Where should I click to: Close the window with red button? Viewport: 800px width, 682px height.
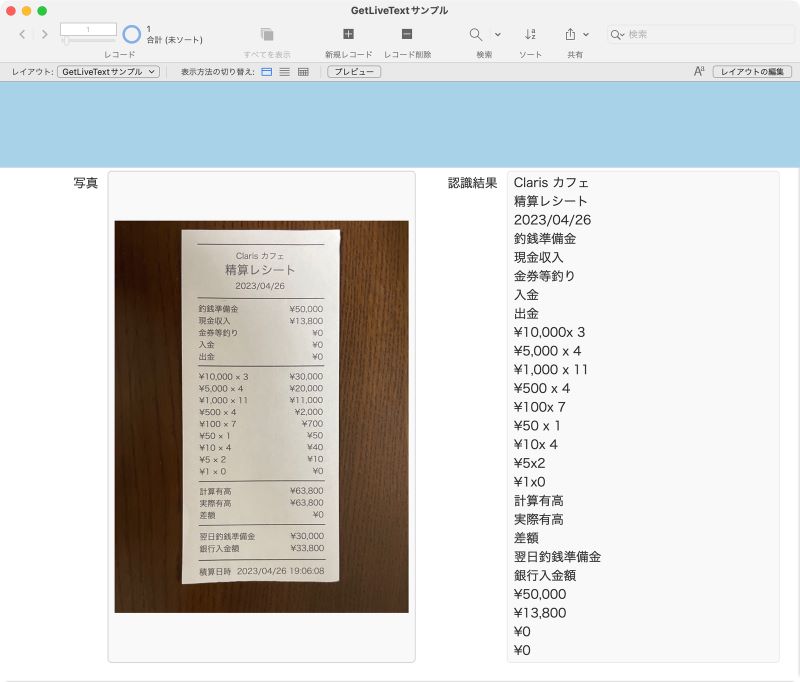pos(11,11)
